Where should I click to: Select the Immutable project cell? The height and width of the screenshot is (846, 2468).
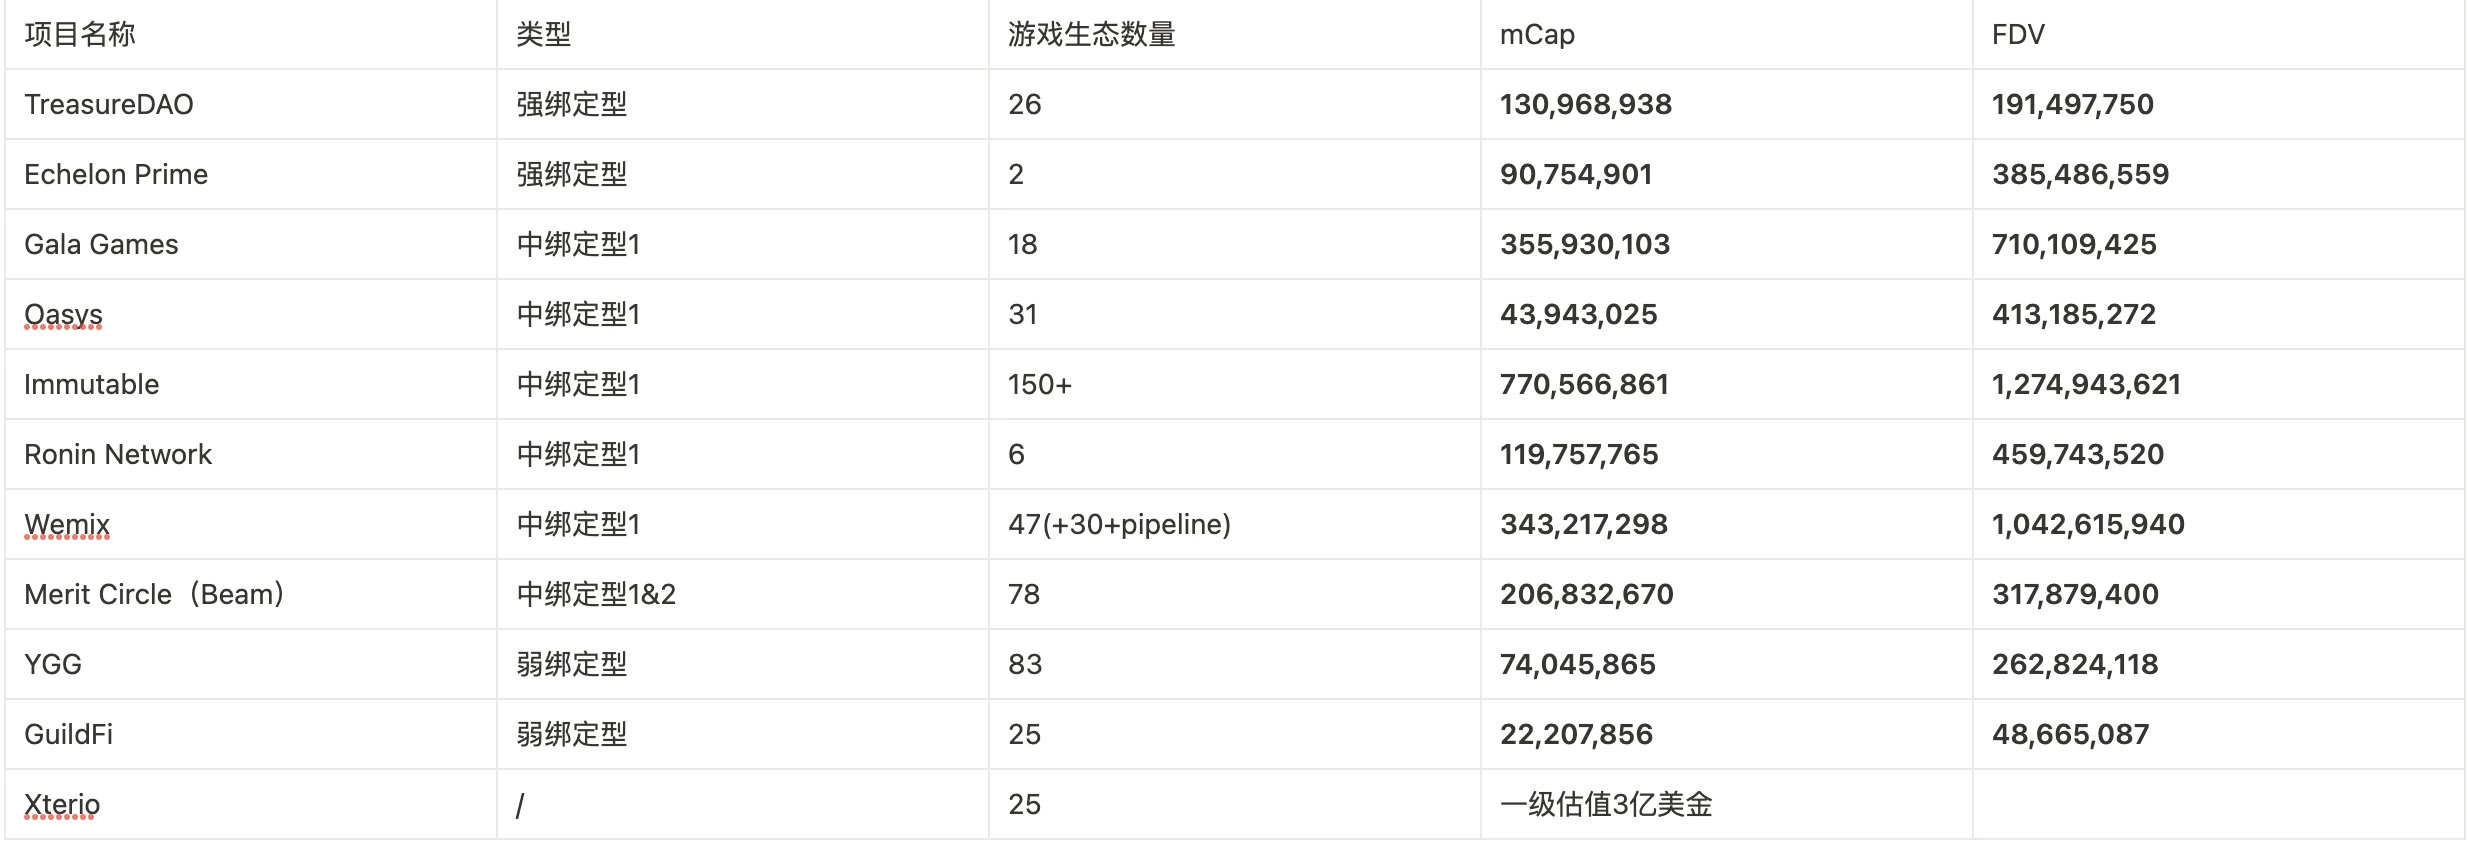point(91,385)
